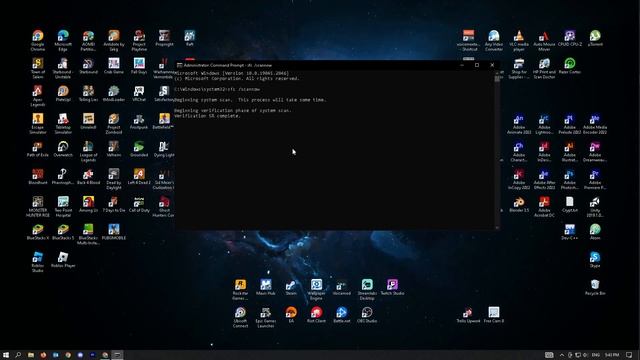Select the Steam desktop icon
The image size is (640, 360).
click(291, 287)
